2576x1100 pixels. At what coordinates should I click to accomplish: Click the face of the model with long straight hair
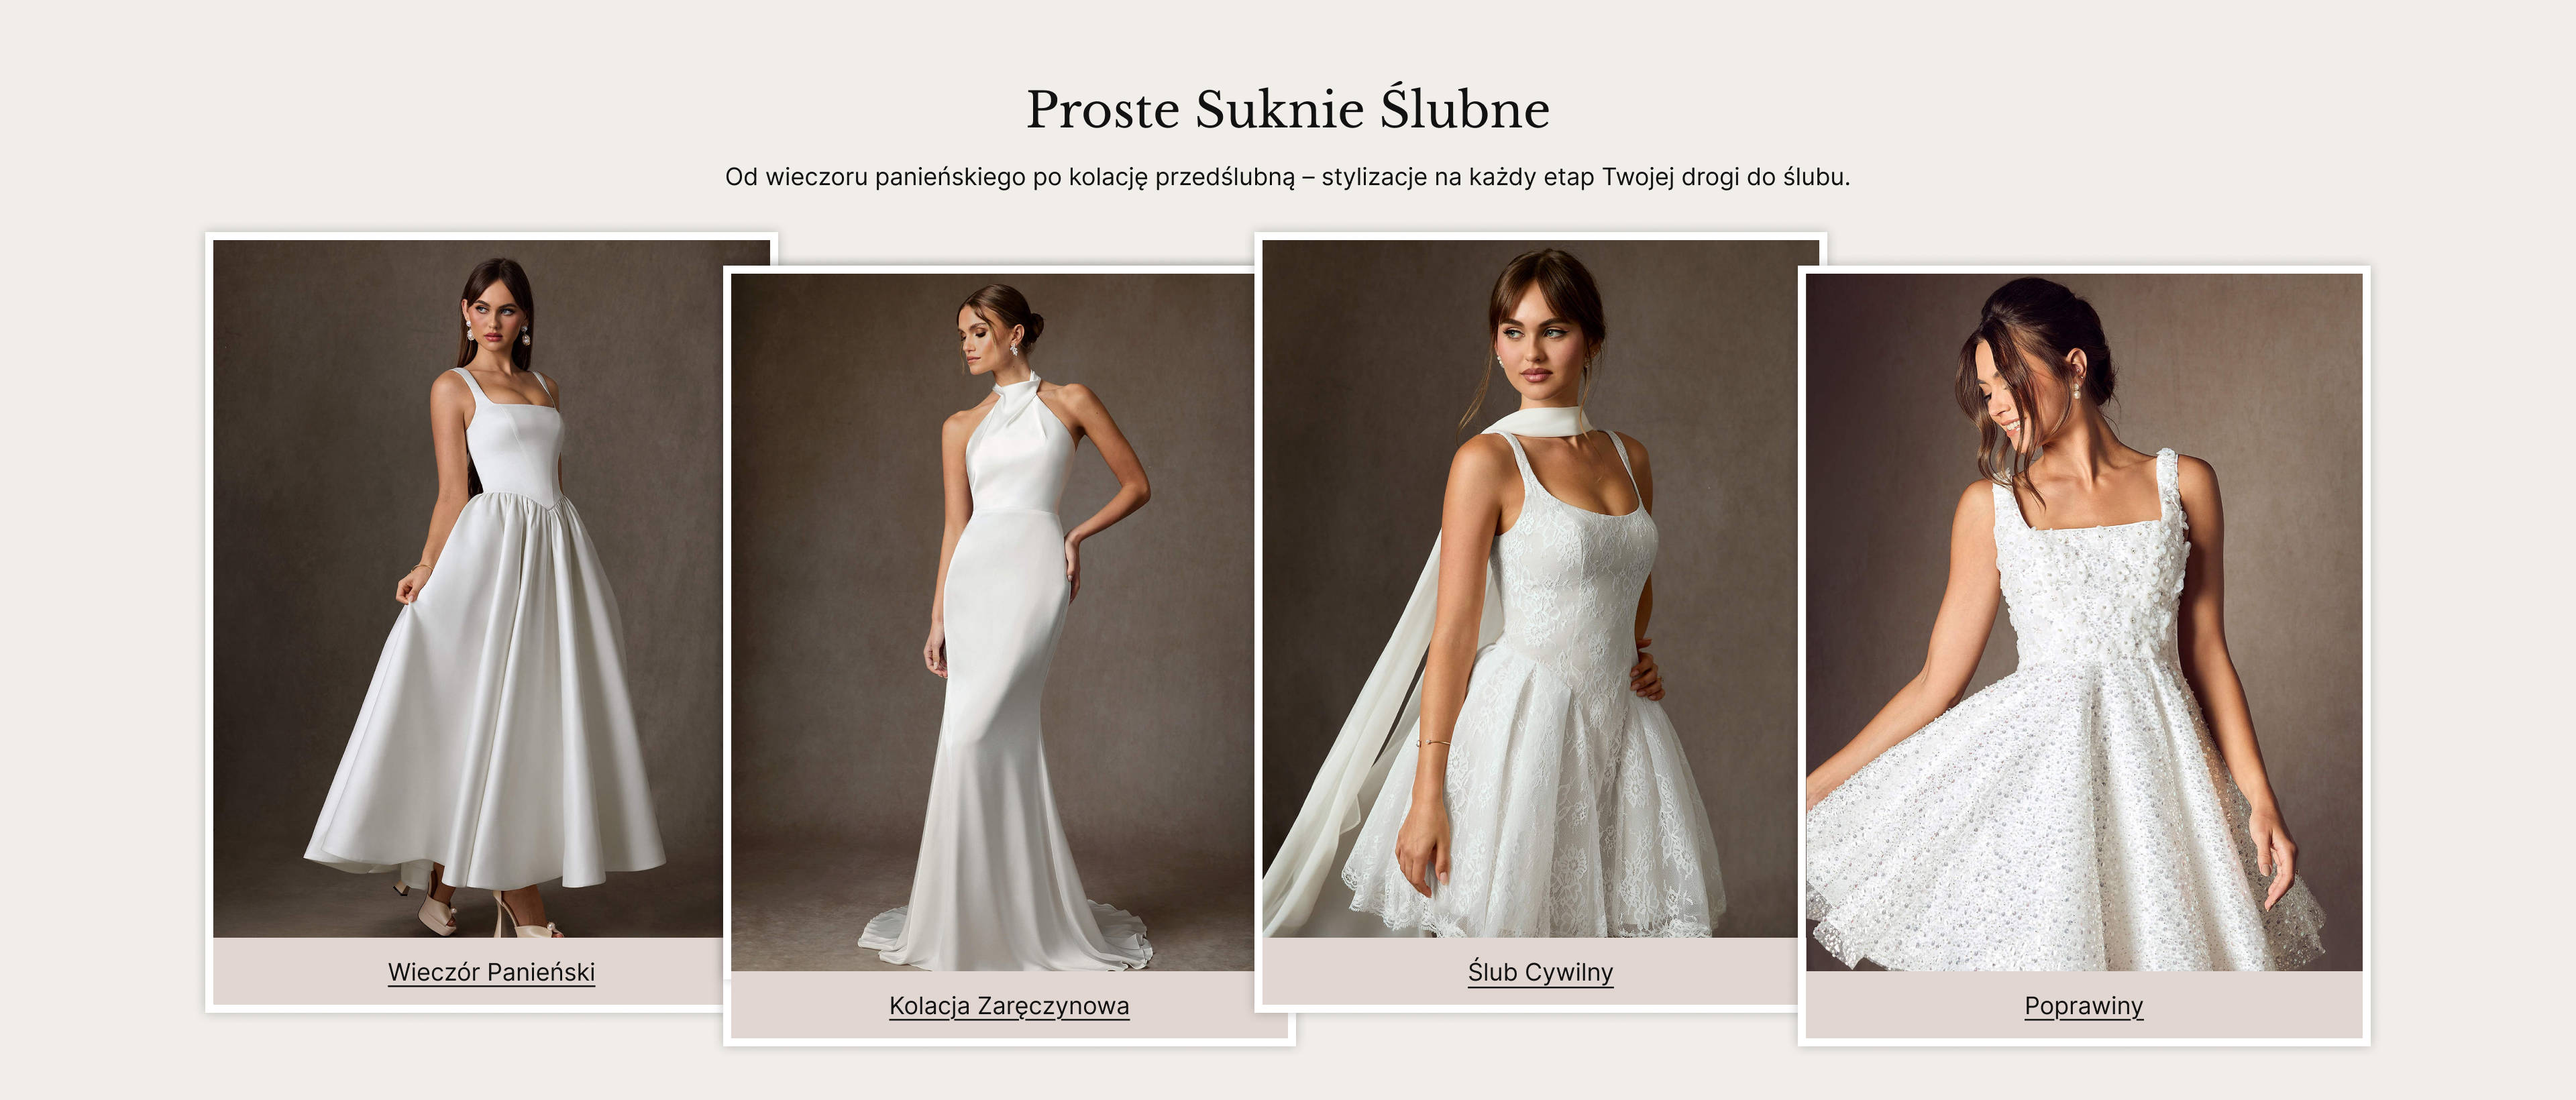pos(497,317)
